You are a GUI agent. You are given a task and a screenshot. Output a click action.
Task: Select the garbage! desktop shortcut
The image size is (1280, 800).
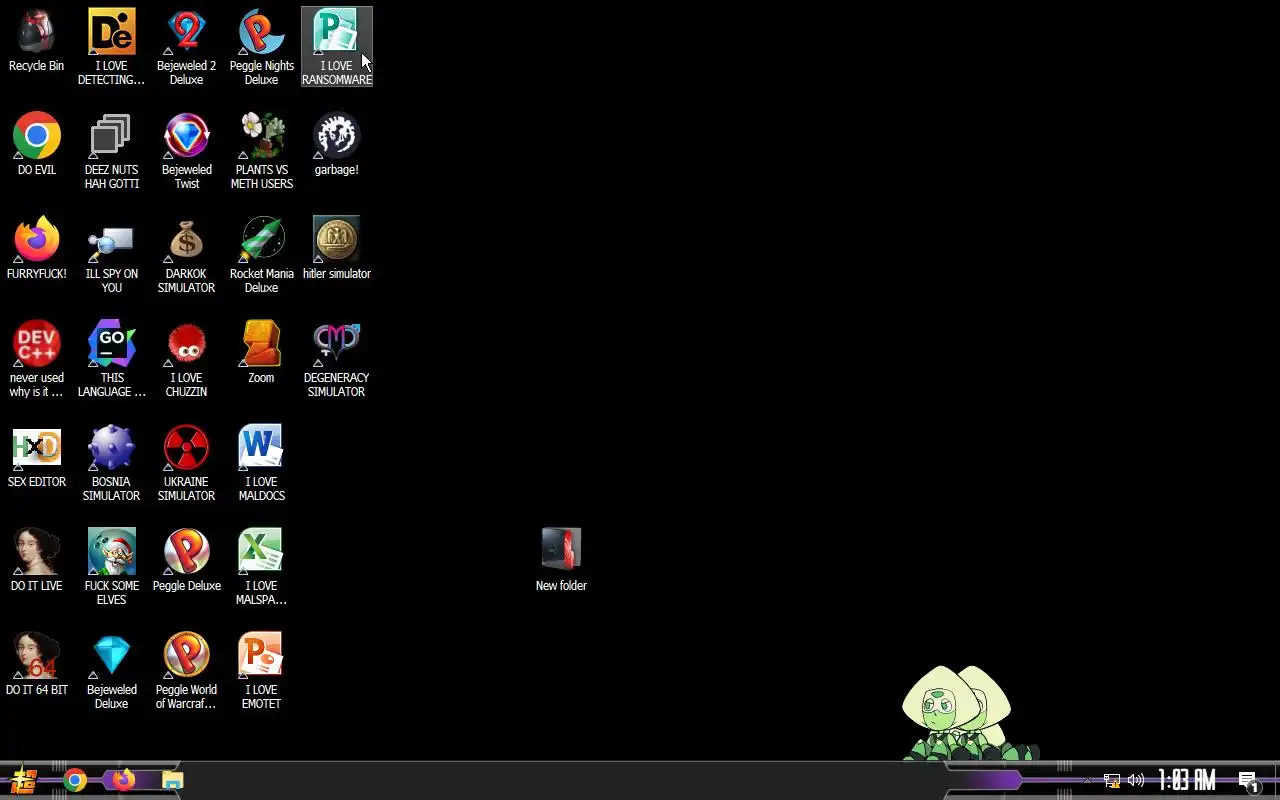[336, 145]
